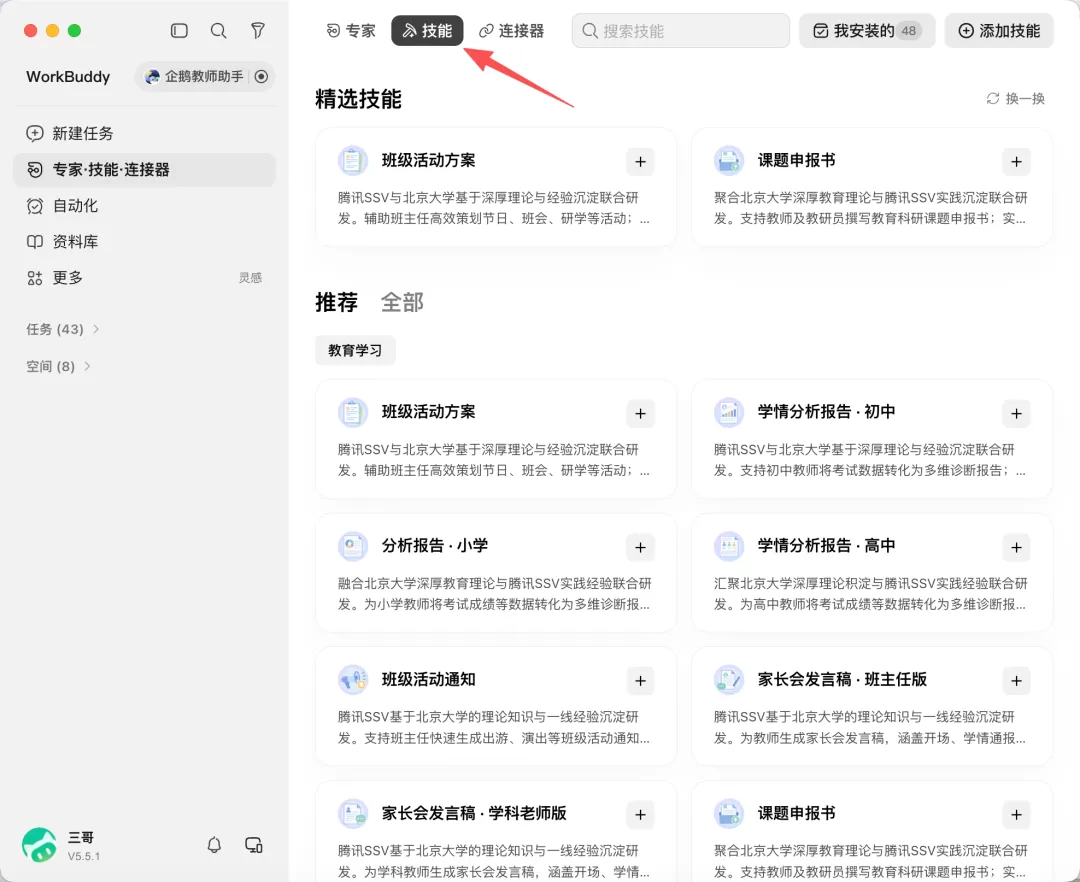The height and width of the screenshot is (882, 1080).
Task: Click 班级活动通知 megaphone icon
Action: (x=353, y=680)
